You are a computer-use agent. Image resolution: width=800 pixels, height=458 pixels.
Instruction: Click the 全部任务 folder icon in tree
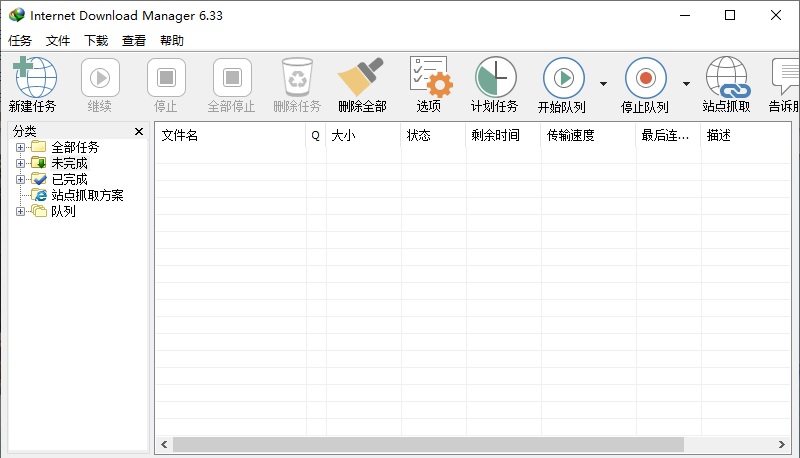(39, 147)
